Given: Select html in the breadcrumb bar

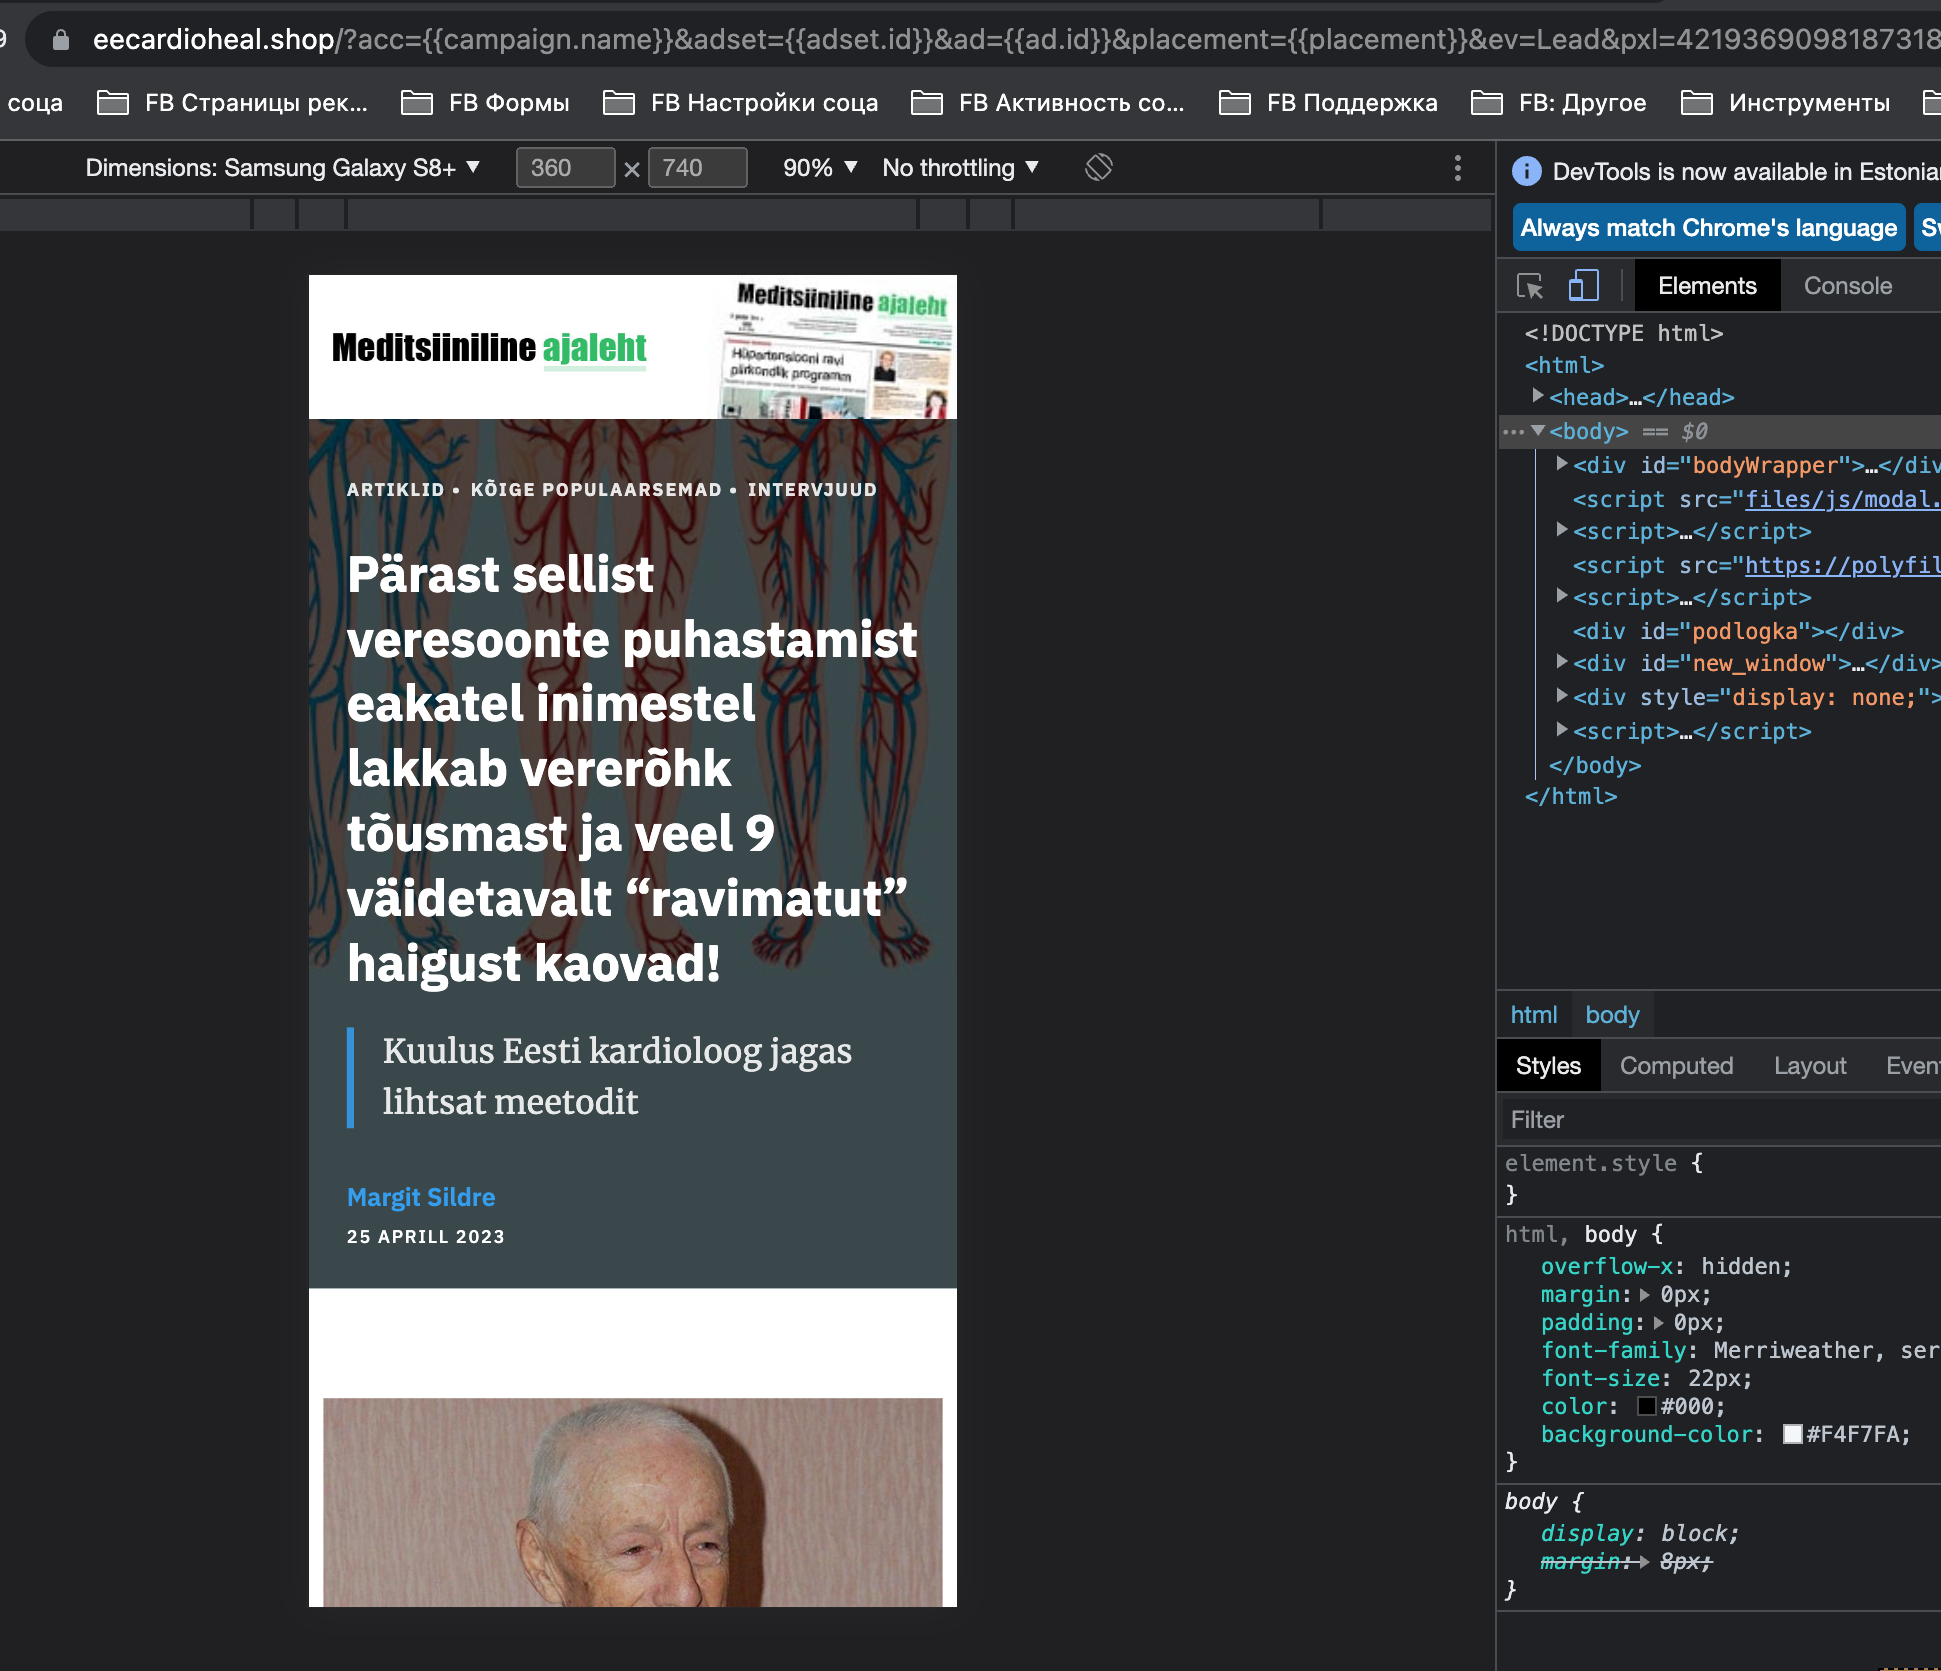Looking at the screenshot, I should pyautogui.click(x=1533, y=1015).
